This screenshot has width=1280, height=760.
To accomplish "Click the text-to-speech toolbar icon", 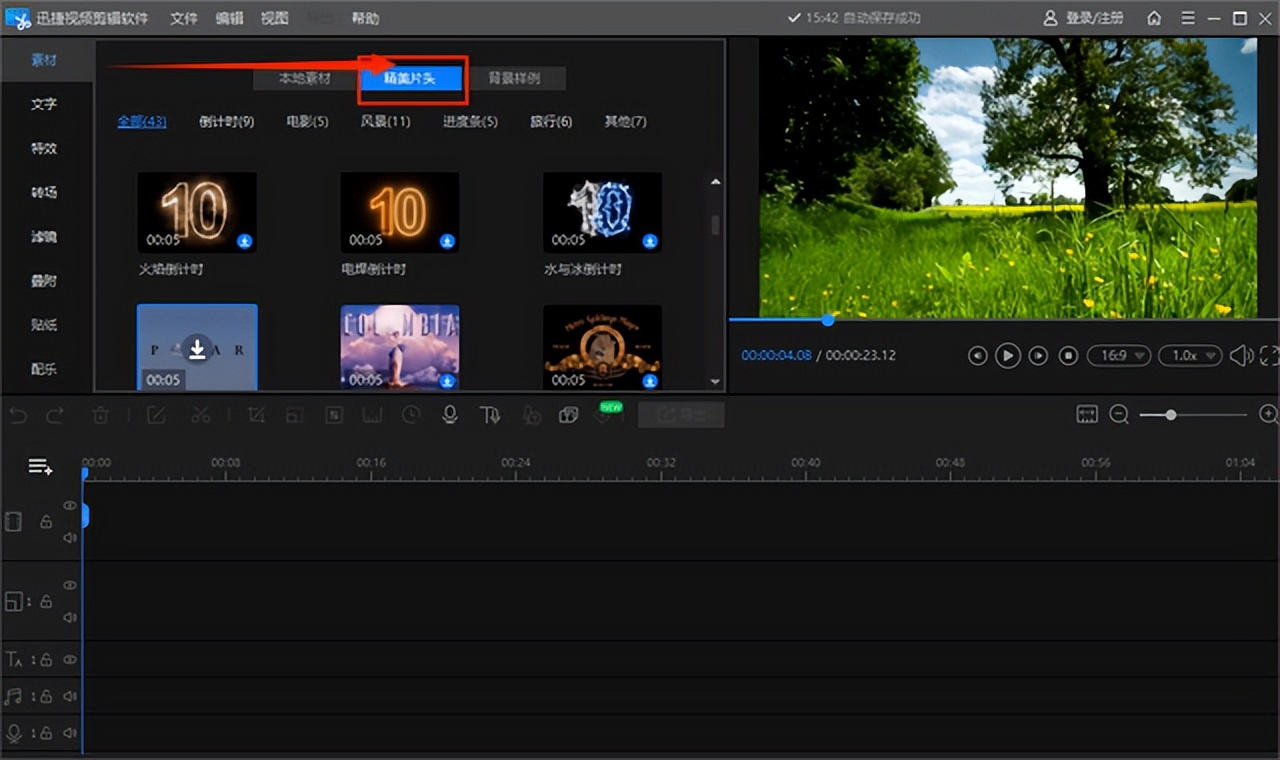I will (x=490, y=415).
